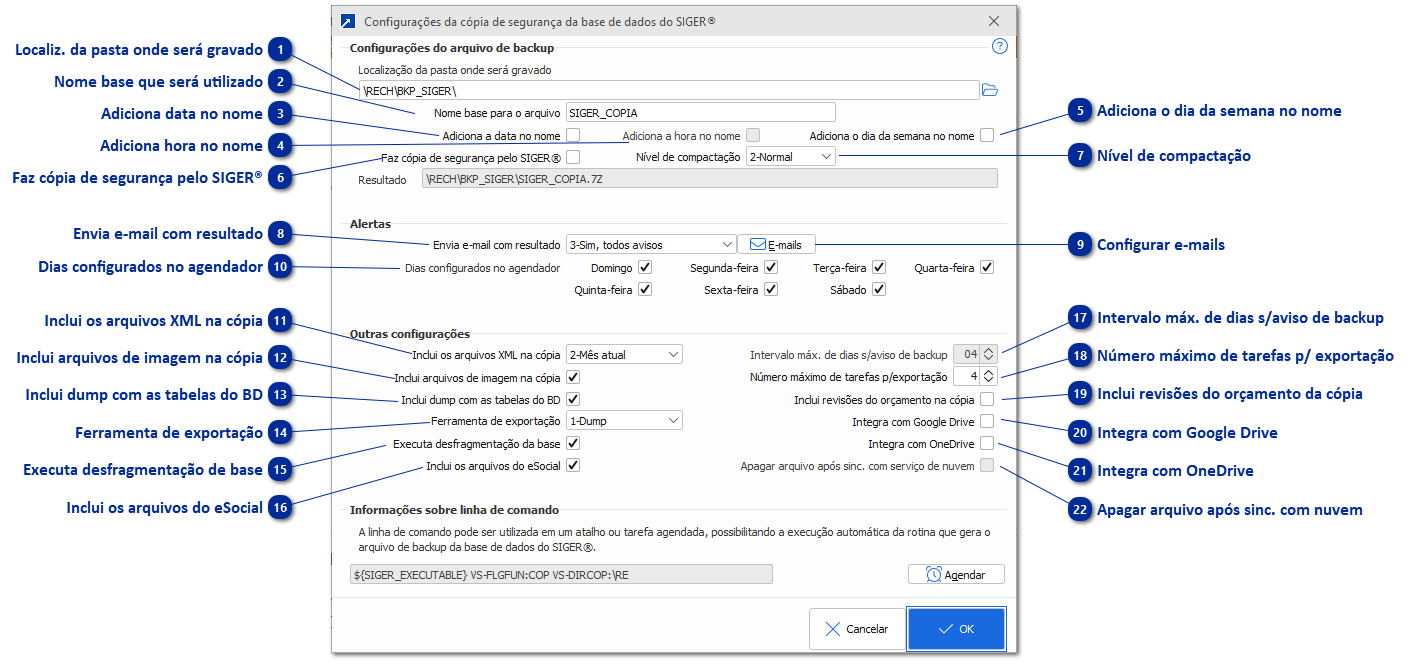Open the 'Envia e-mail com resultado' dropdown
Viewport: 1410px width, 669px height.
click(651, 243)
